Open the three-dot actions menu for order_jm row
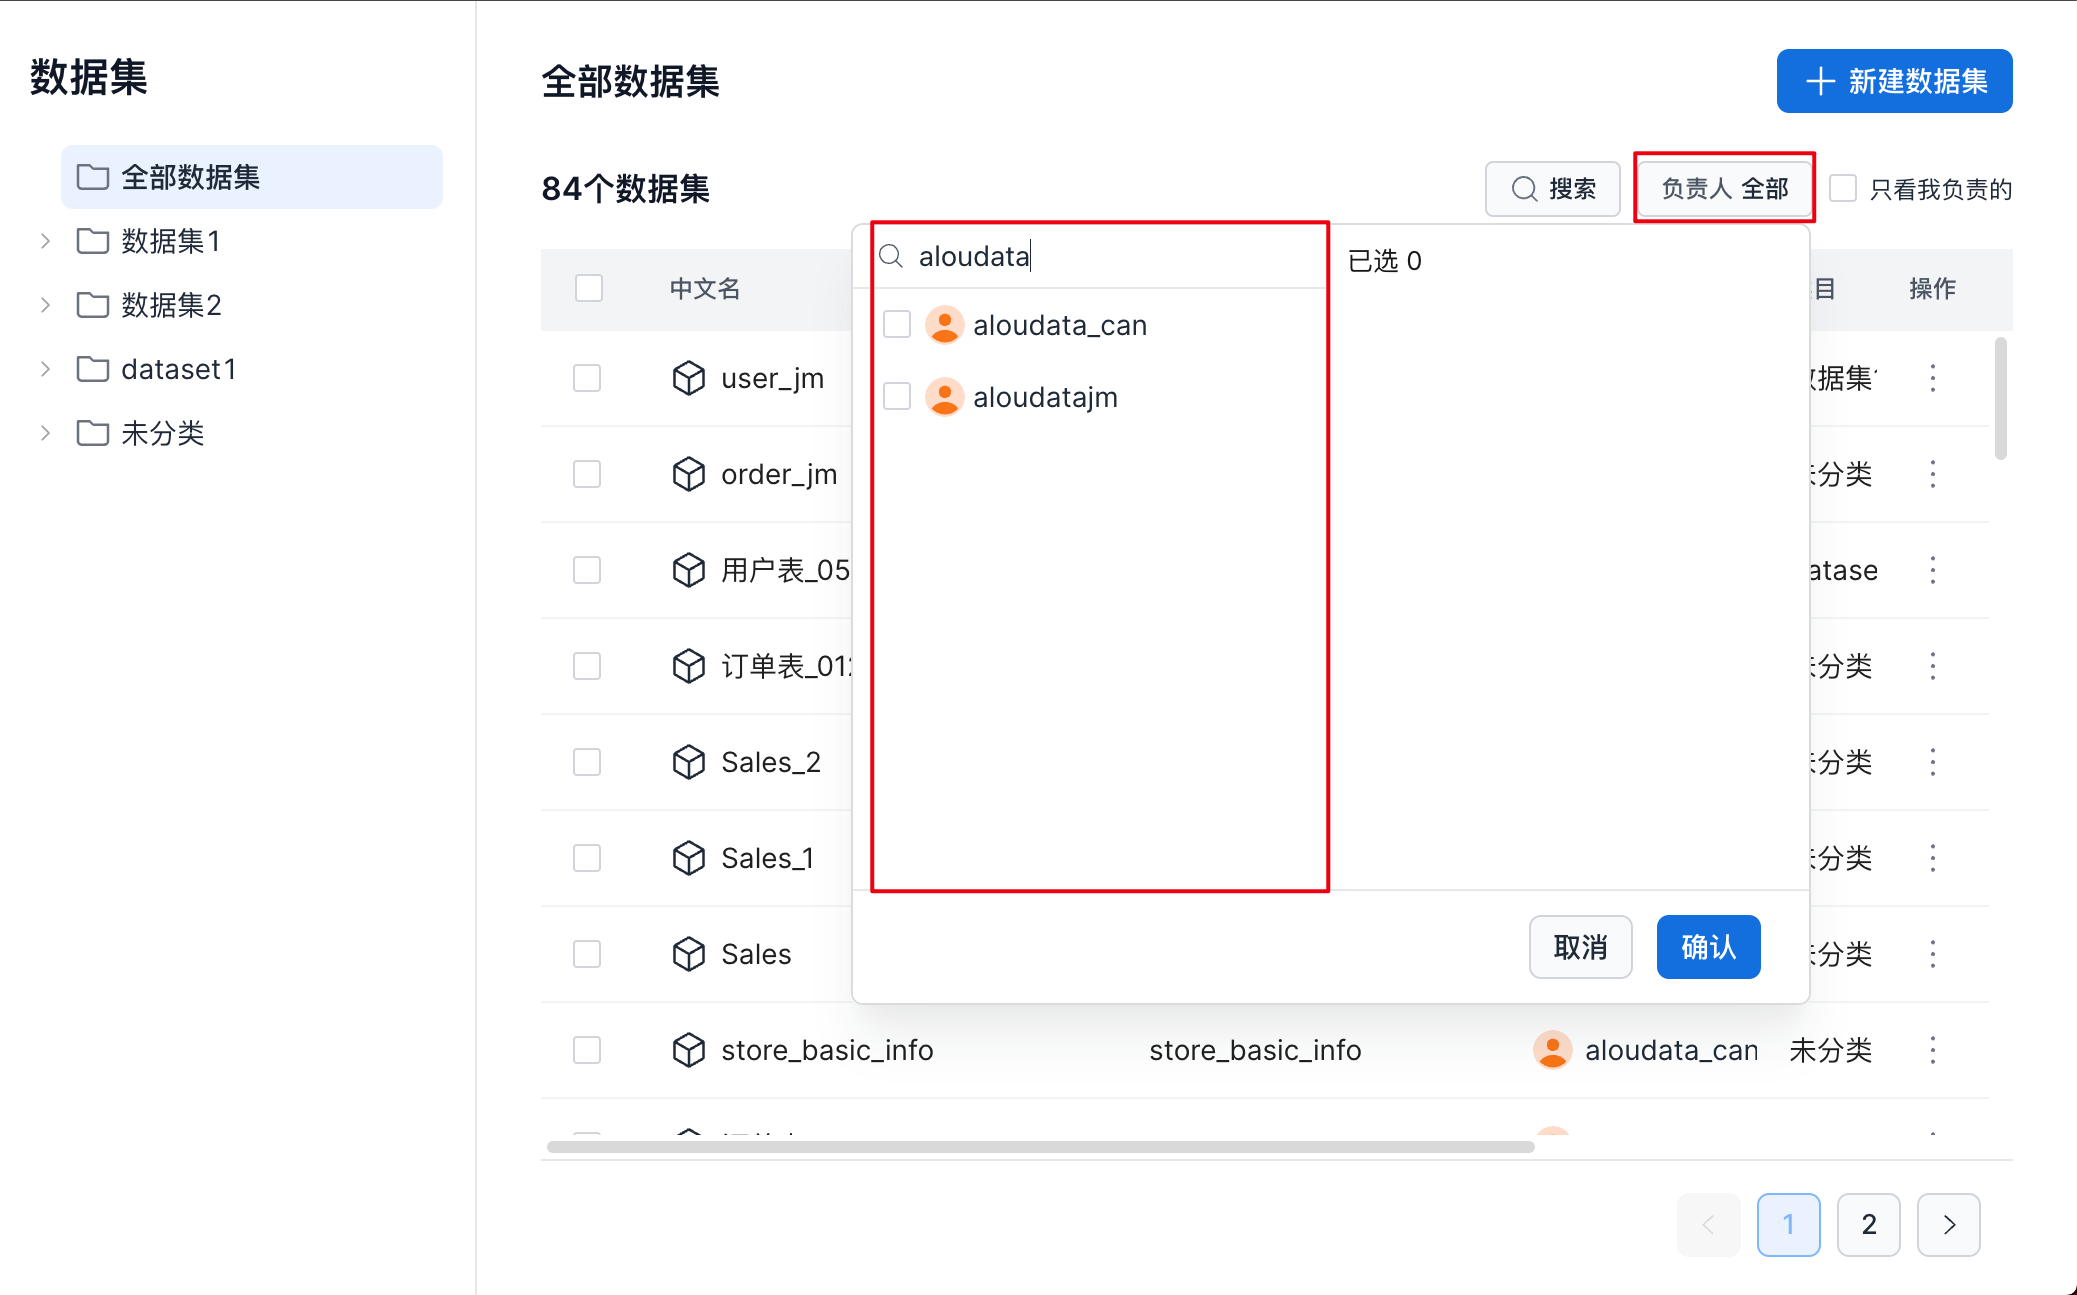Viewport: 2077px width, 1295px height. 1932,474
